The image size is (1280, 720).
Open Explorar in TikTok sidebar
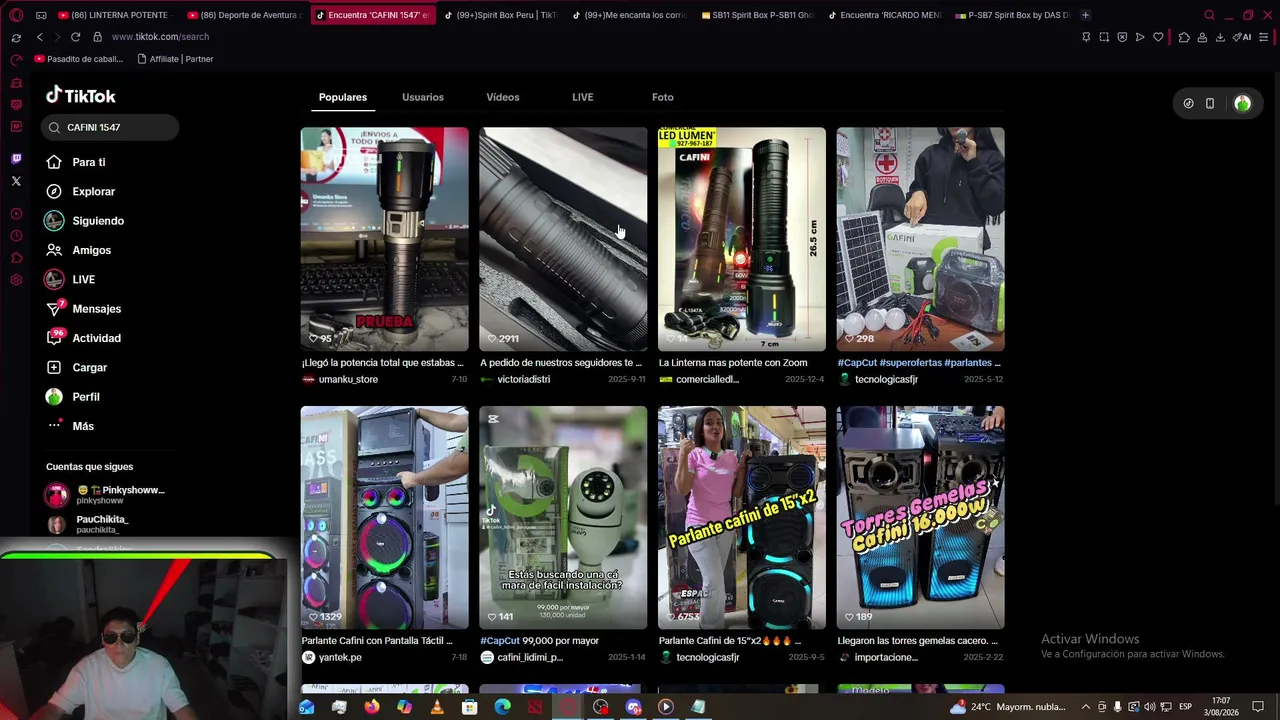point(80,191)
